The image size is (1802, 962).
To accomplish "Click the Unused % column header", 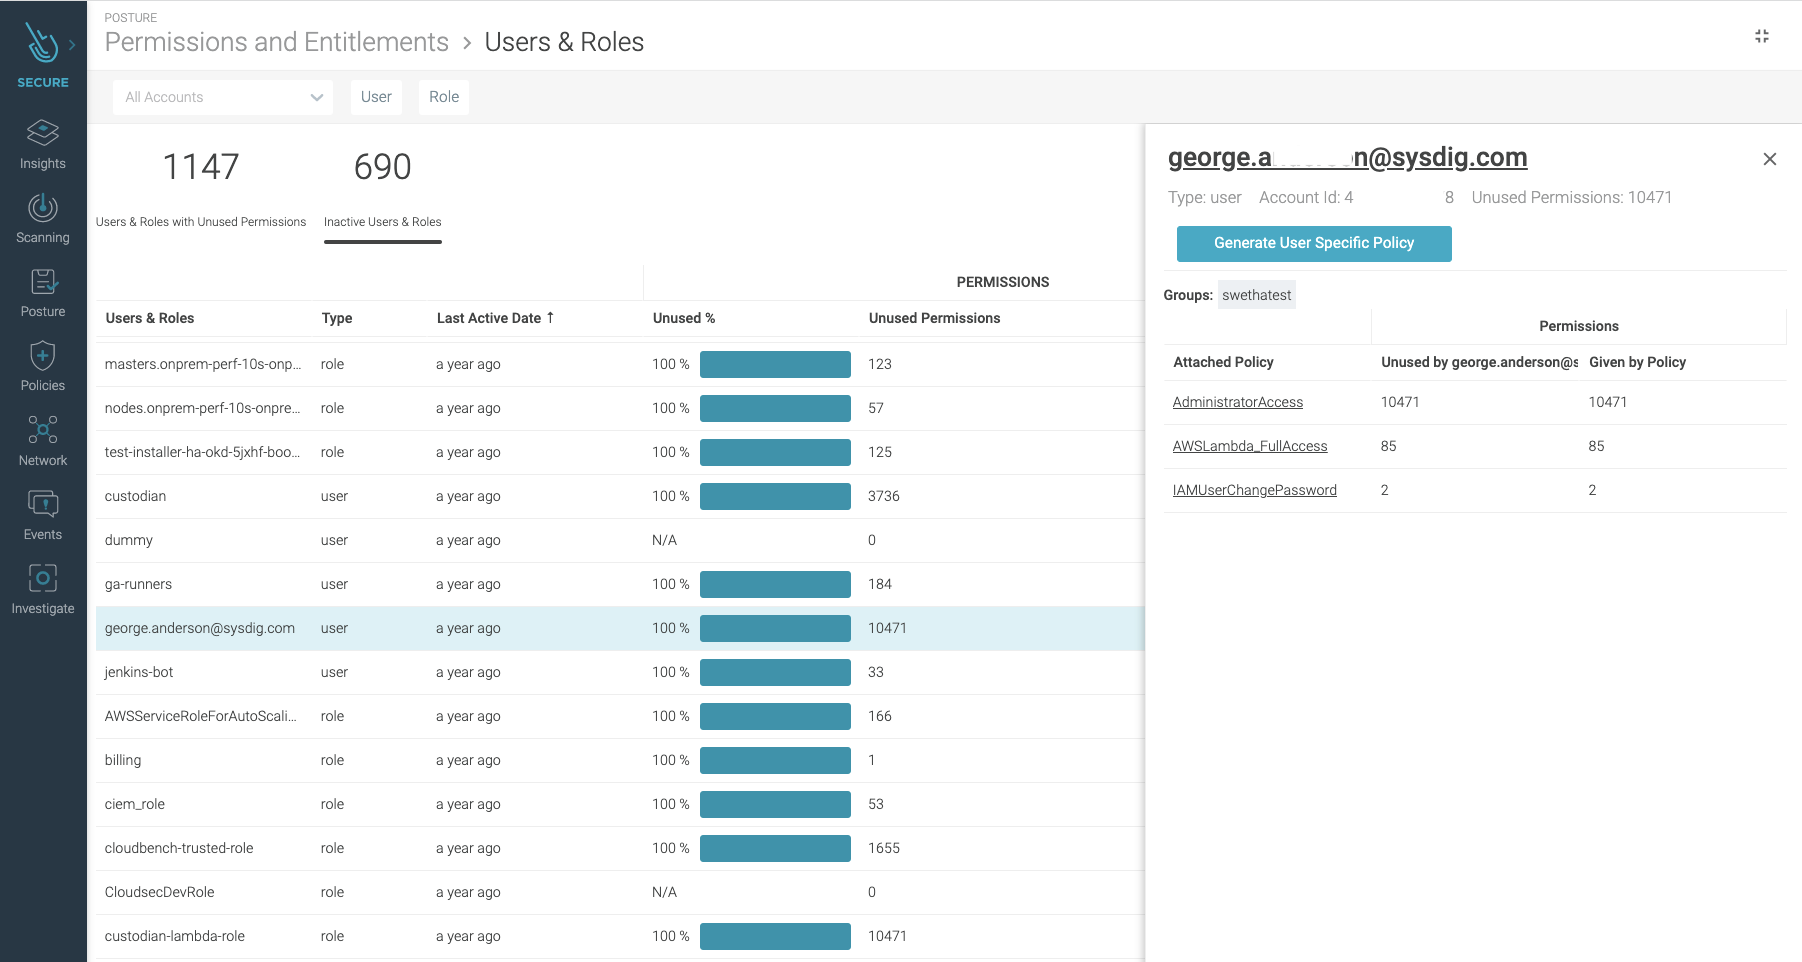I will pyautogui.click(x=684, y=318).
